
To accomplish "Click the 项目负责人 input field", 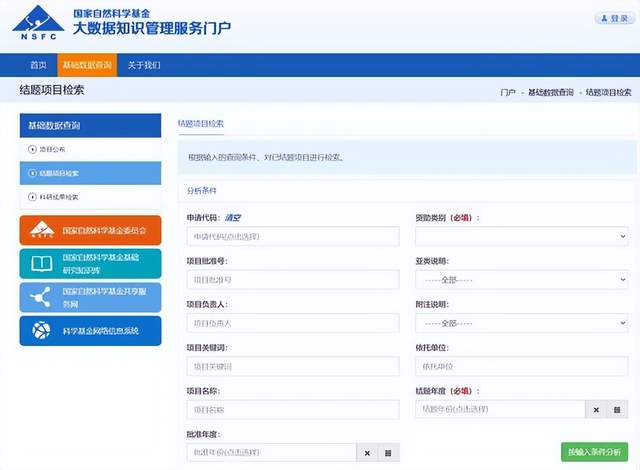I will pos(293,323).
